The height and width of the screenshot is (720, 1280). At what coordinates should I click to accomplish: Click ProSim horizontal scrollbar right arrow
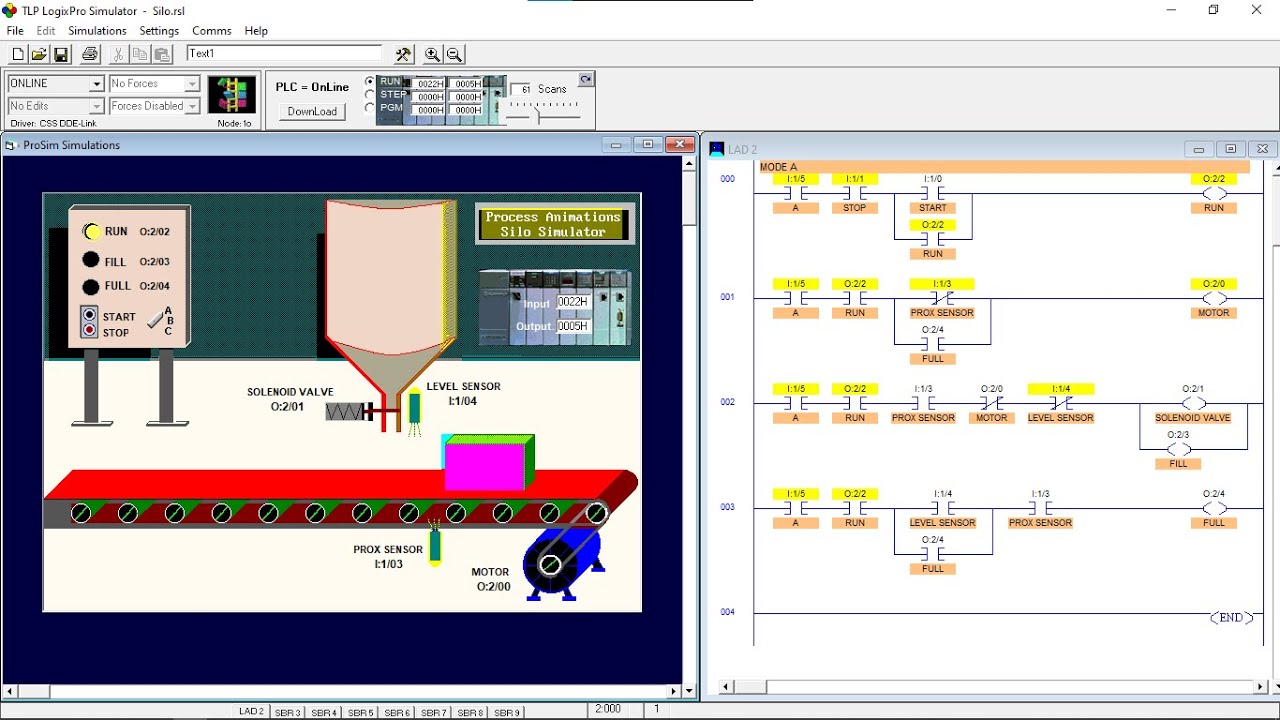(x=674, y=691)
